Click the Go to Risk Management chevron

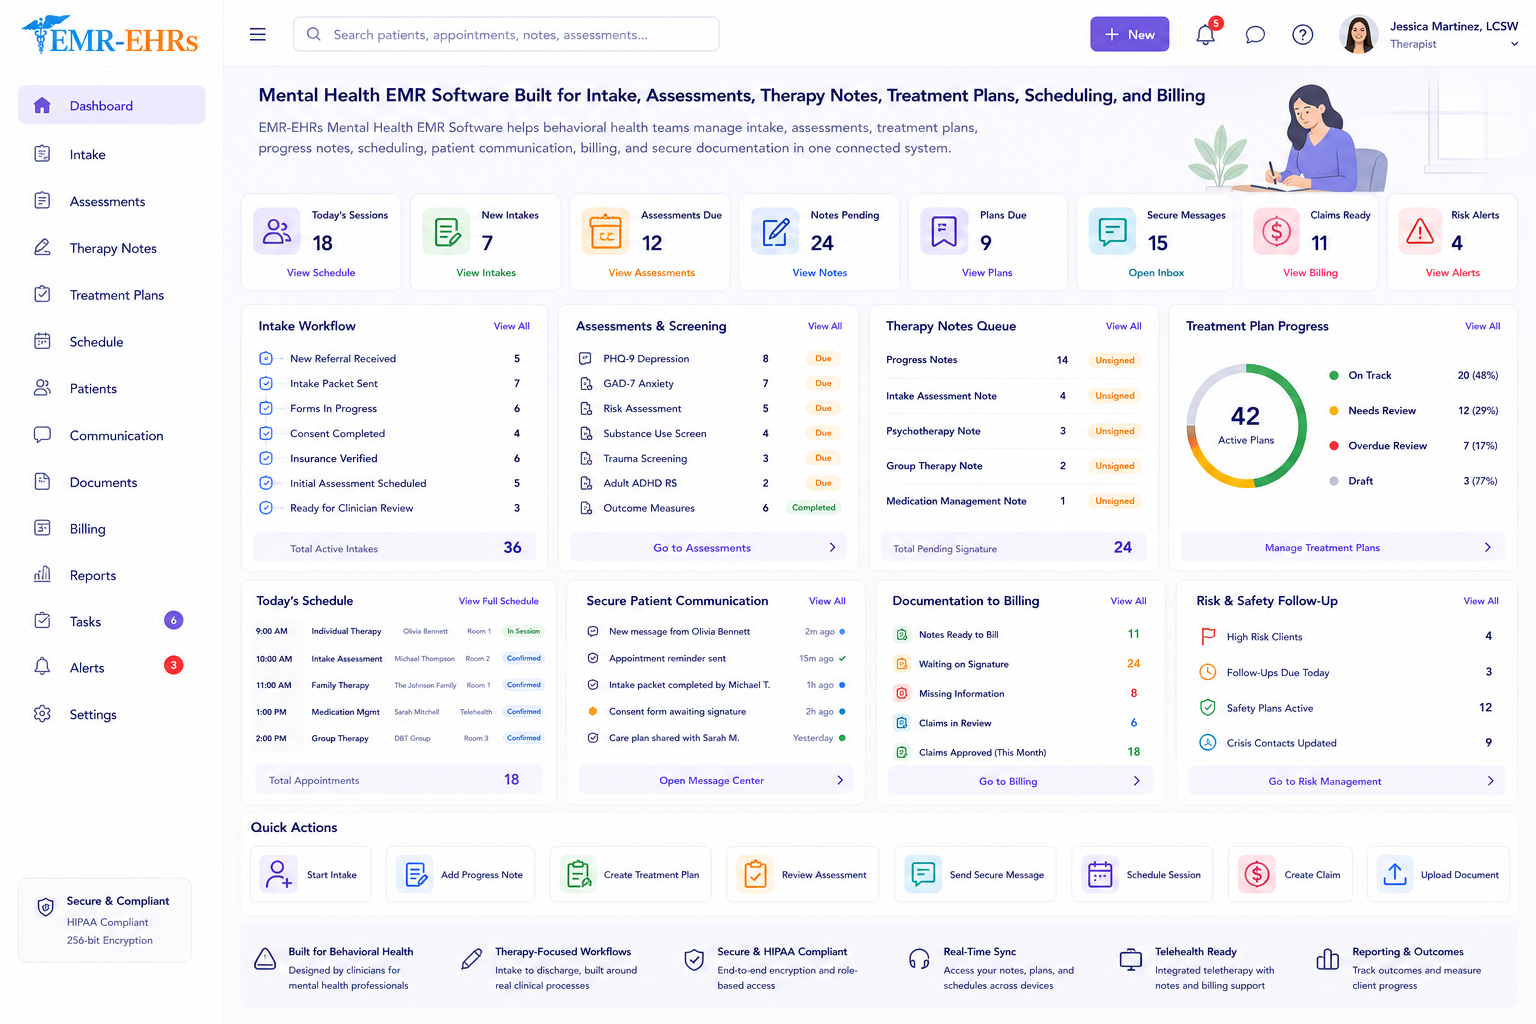coord(1490,781)
